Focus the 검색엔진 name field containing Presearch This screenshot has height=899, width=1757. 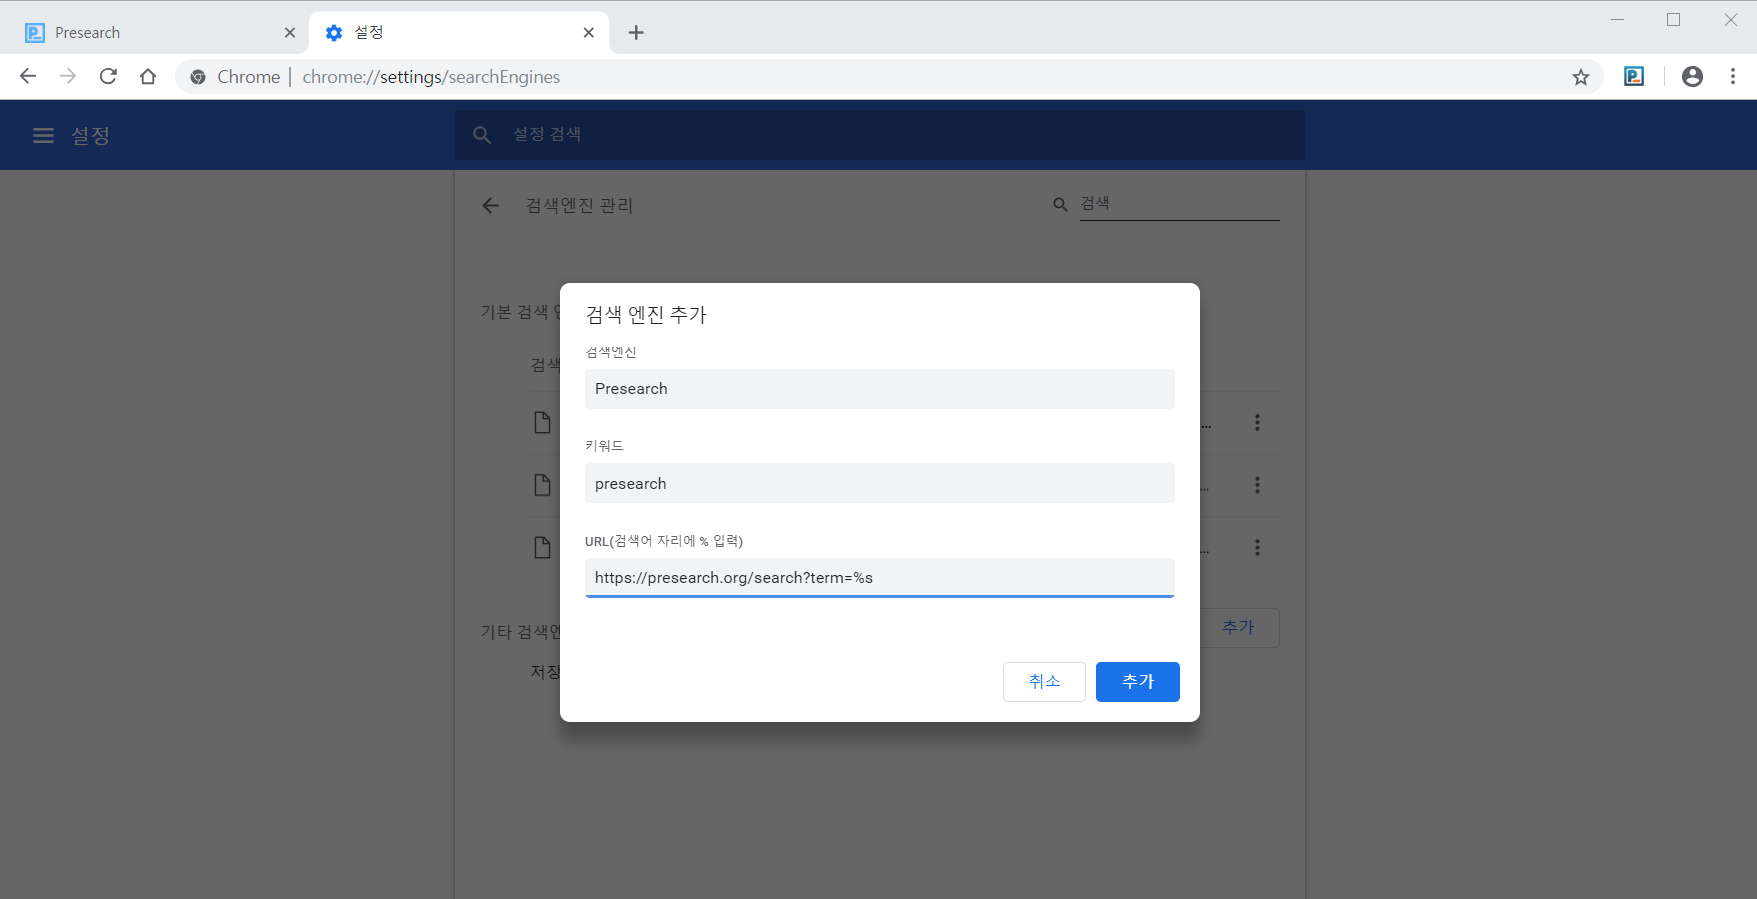click(x=880, y=389)
